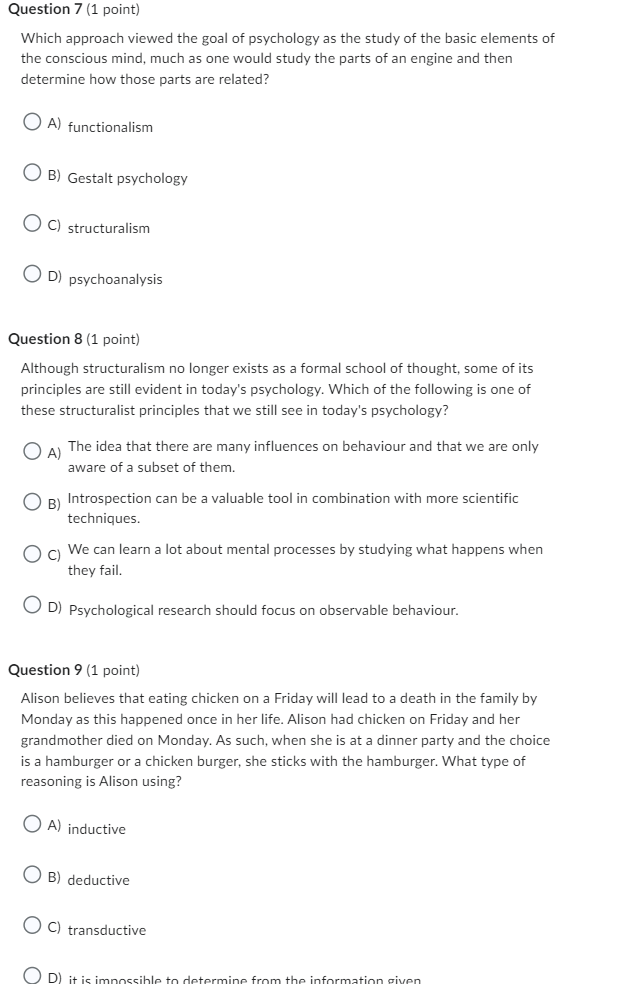The width and height of the screenshot is (642, 984).
Task: Select answer B) Gestalt psychology for Question 7
Action: [30, 172]
